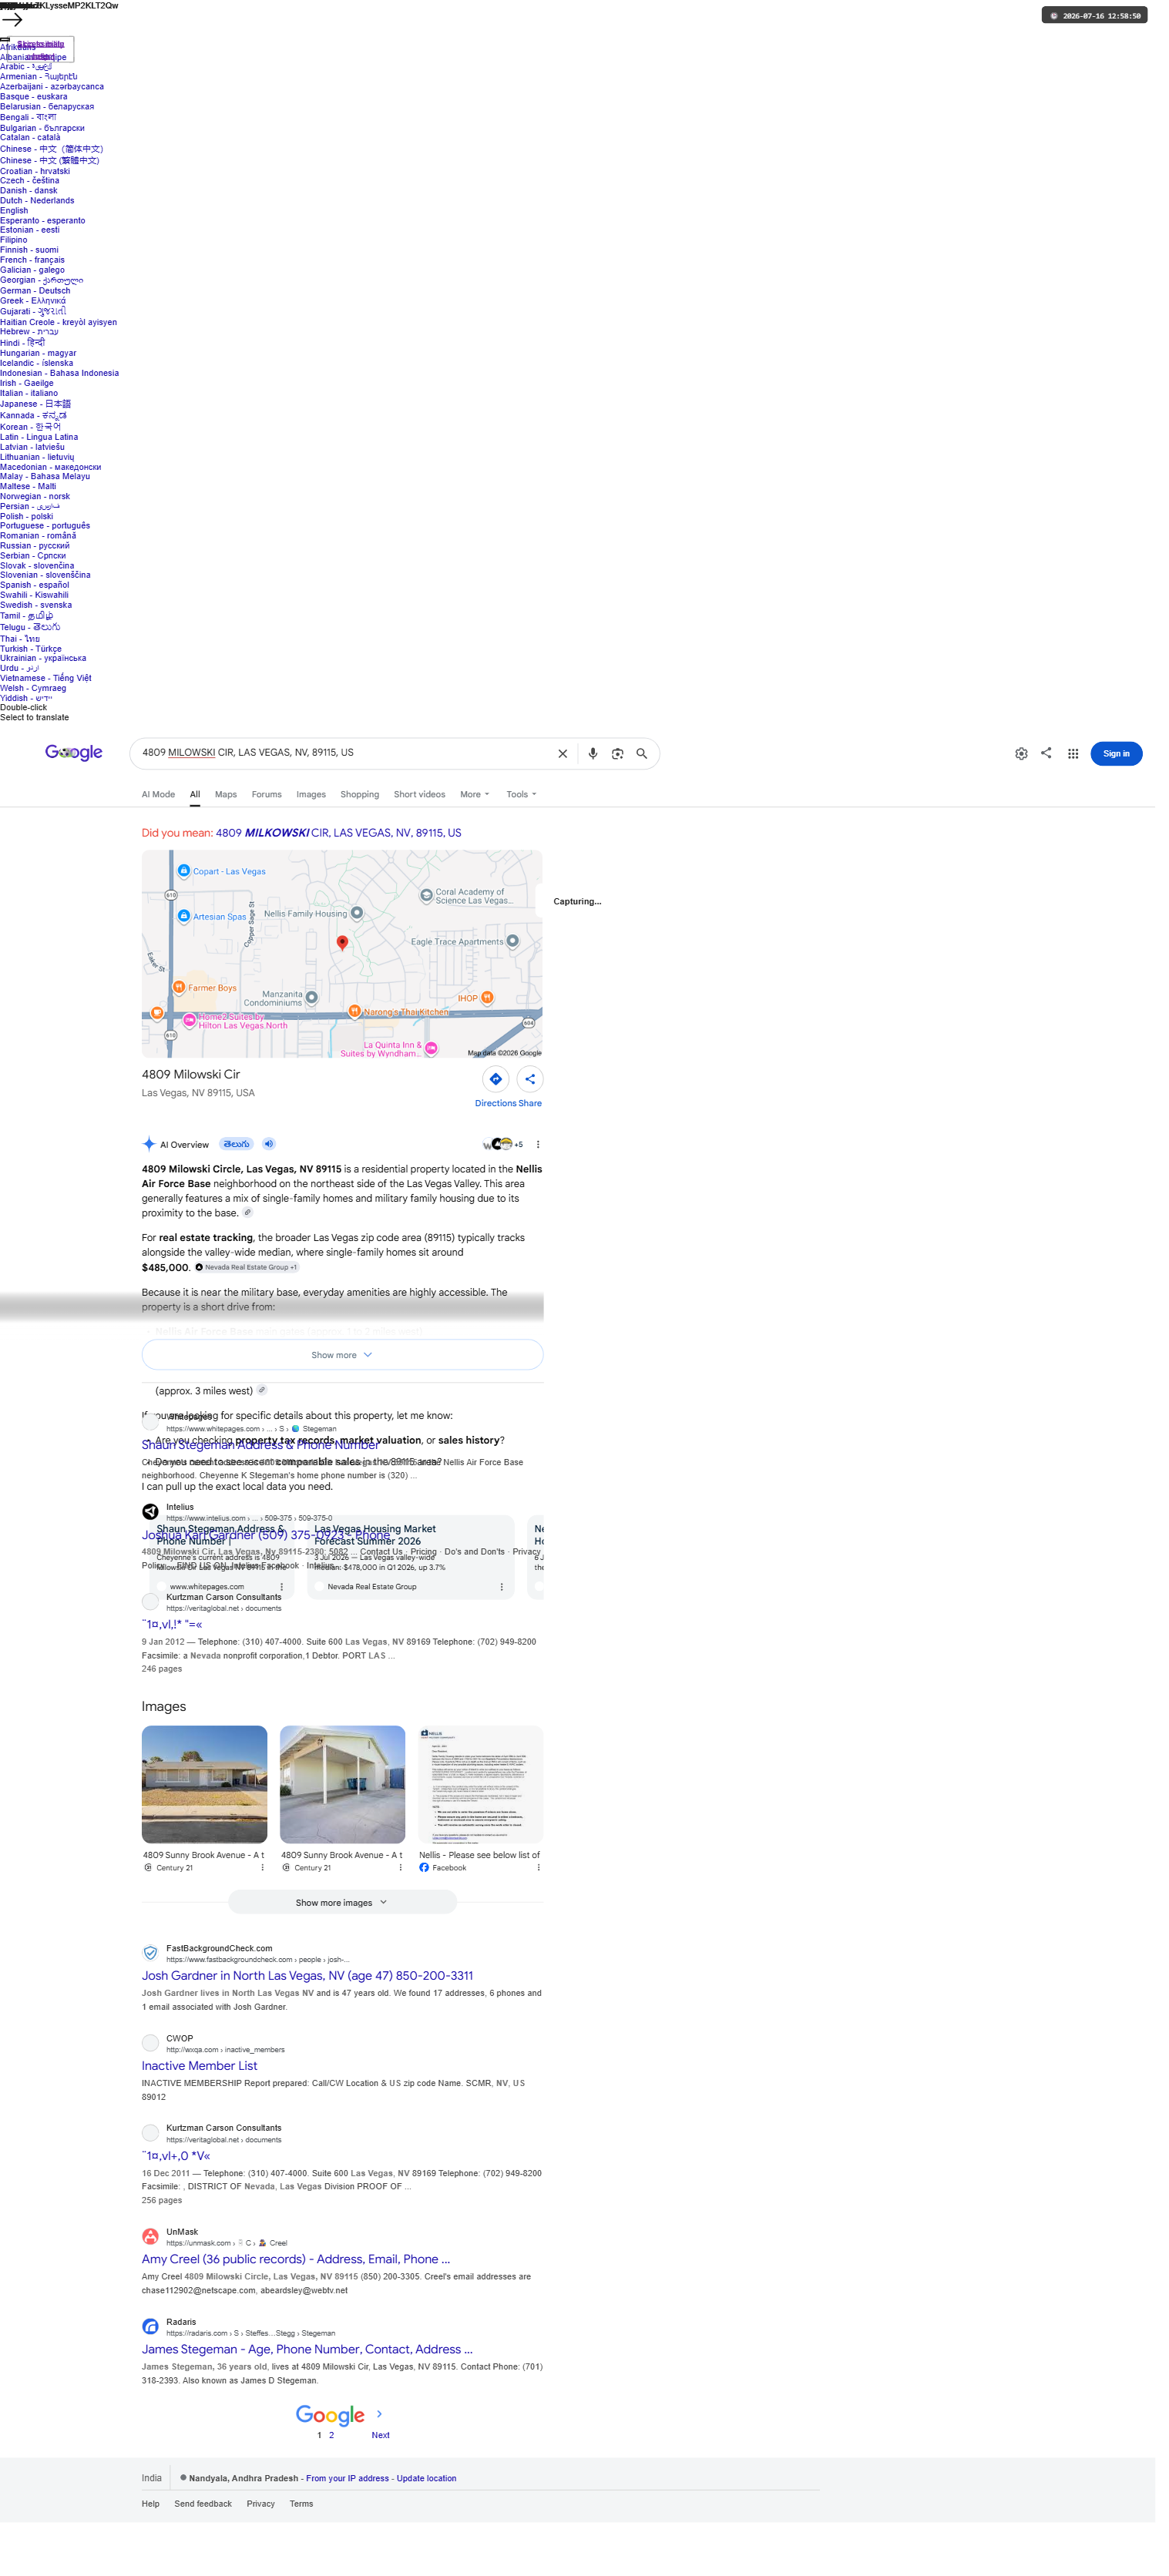Open the first Century 21 house image thumbnail
Viewport: 1169px width, 2576px height.
coord(207,1805)
